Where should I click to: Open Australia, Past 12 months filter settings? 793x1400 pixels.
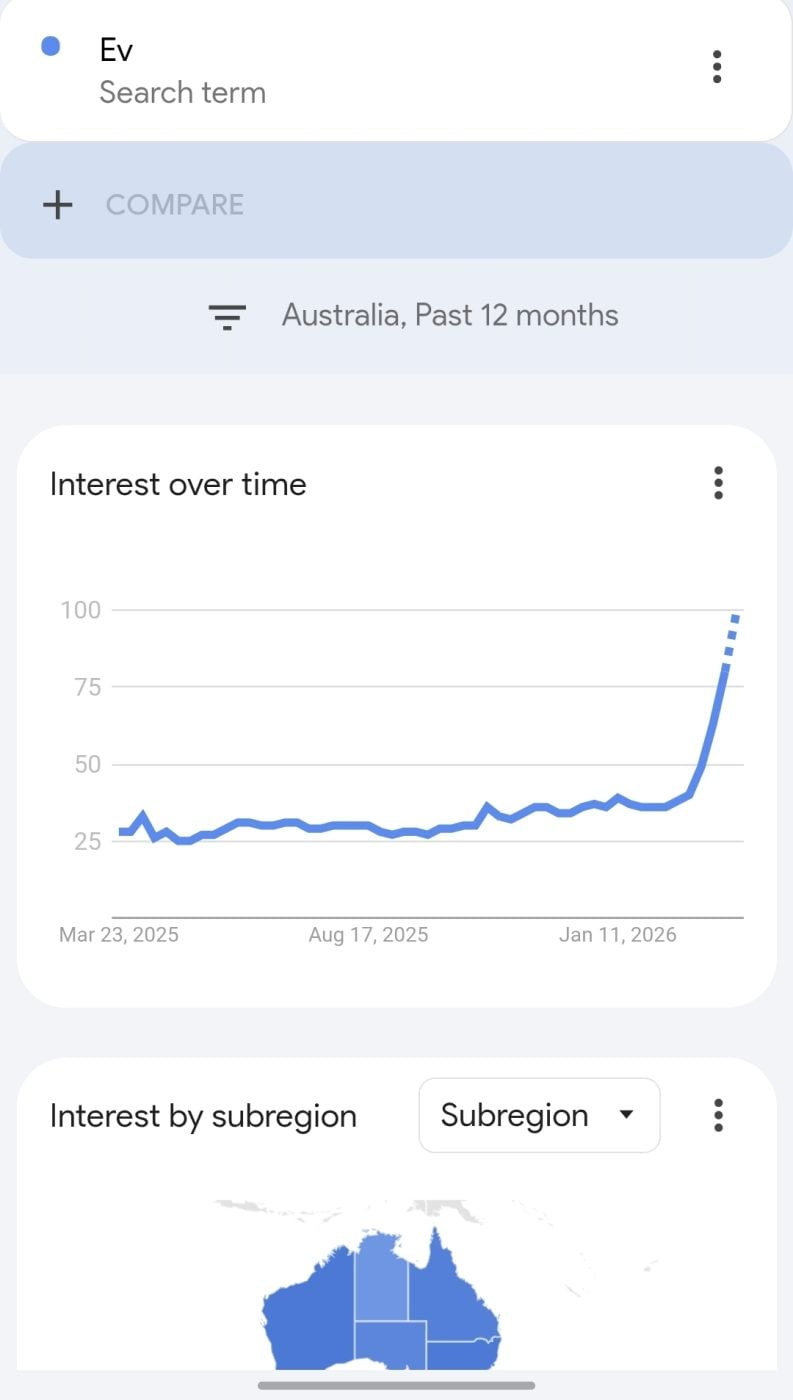coord(450,316)
